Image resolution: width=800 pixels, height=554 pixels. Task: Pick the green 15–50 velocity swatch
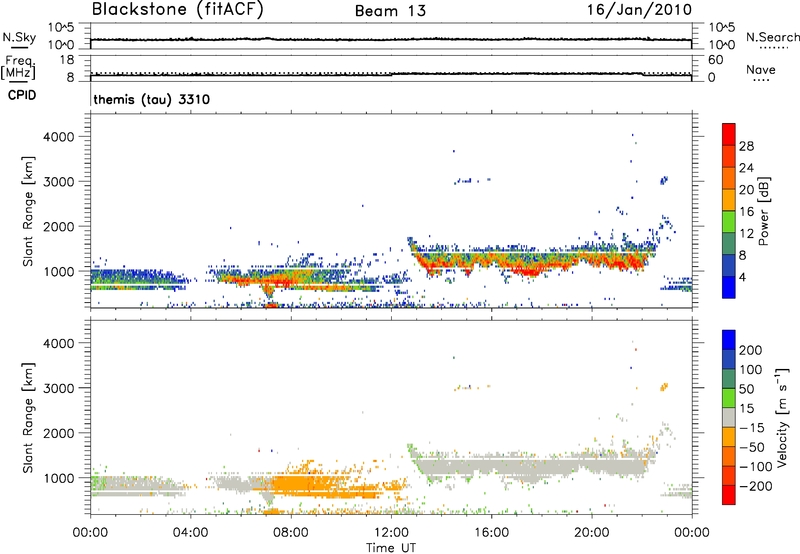729,398
